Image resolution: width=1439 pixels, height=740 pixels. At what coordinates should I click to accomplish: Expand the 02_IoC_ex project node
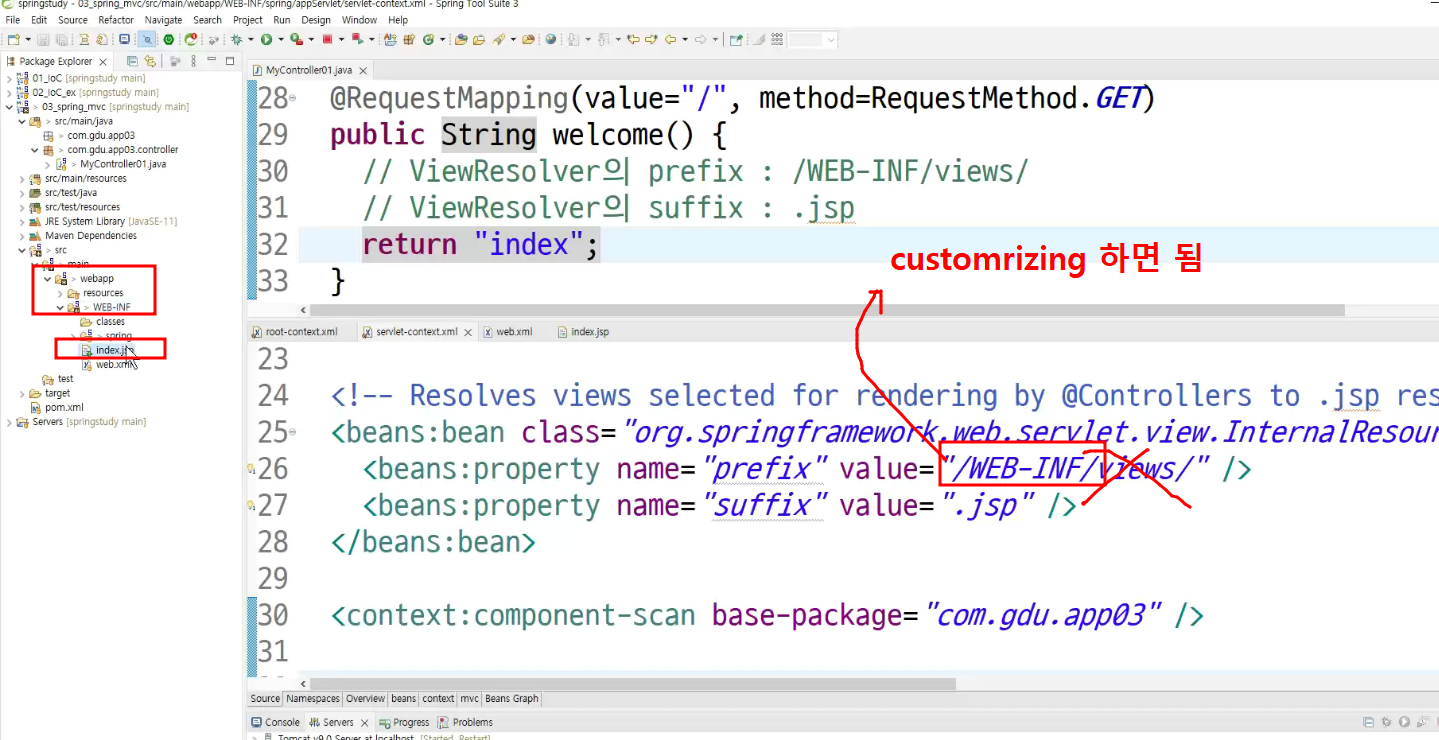9,92
